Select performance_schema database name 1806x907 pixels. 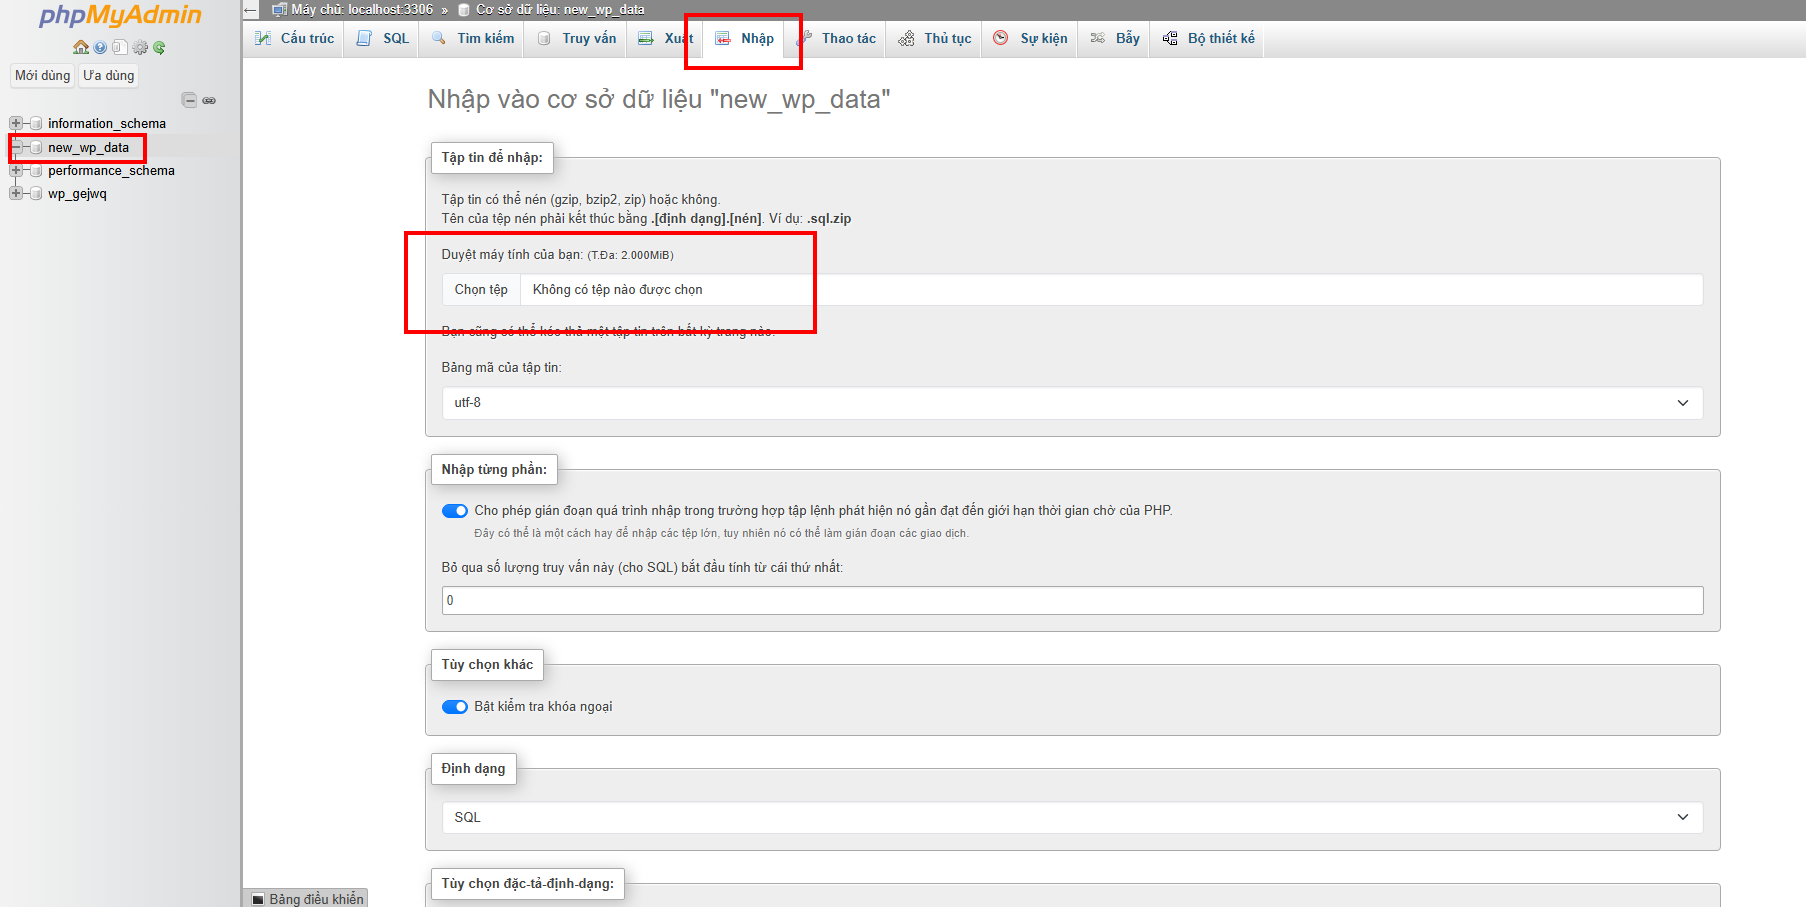point(111,170)
